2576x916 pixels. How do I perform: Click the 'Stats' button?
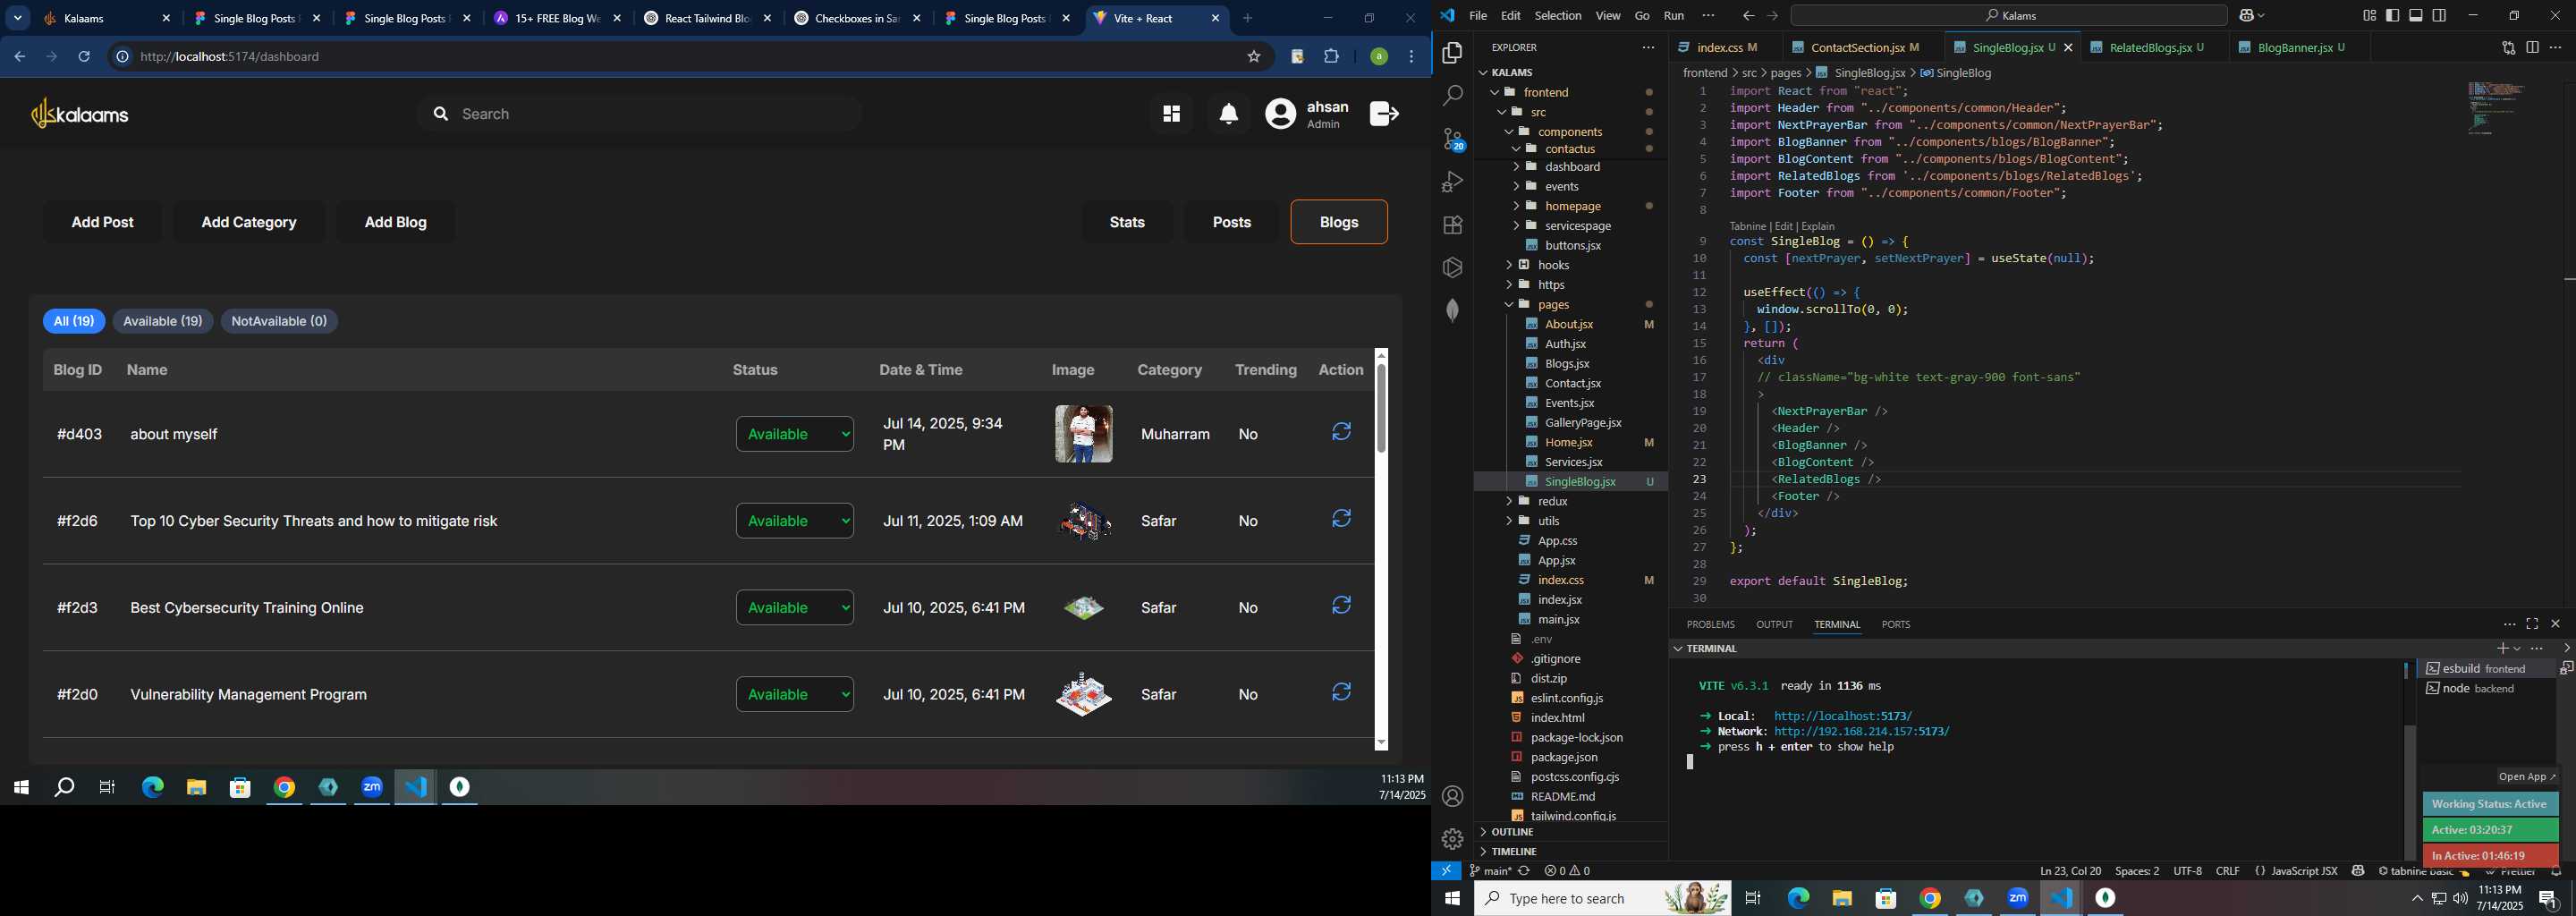pyautogui.click(x=1127, y=222)
